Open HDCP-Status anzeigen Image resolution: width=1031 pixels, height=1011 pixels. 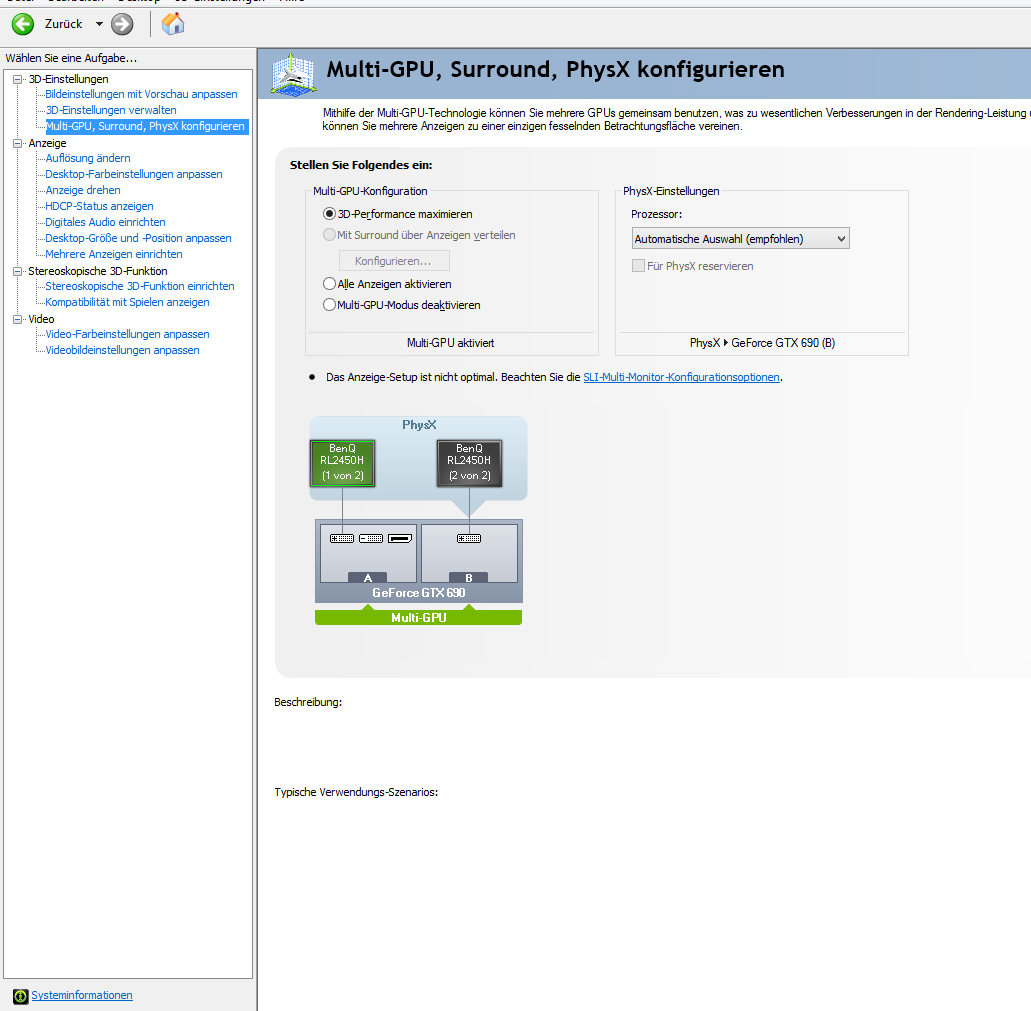point(99,206)
